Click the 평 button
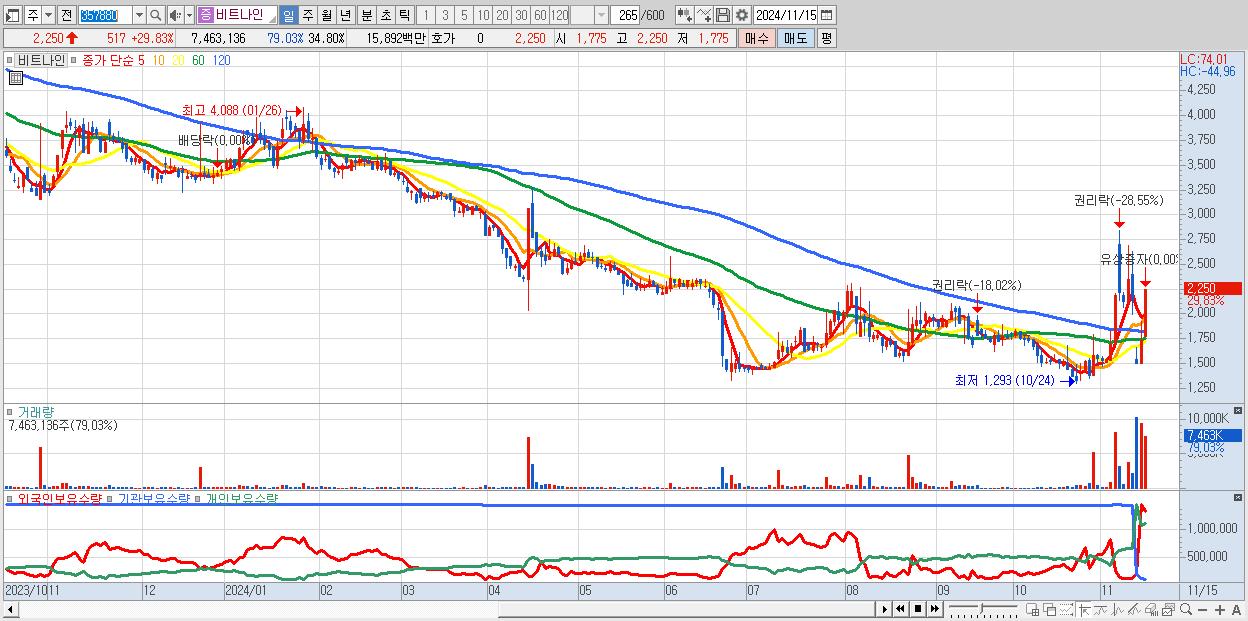 click(826, 38)
